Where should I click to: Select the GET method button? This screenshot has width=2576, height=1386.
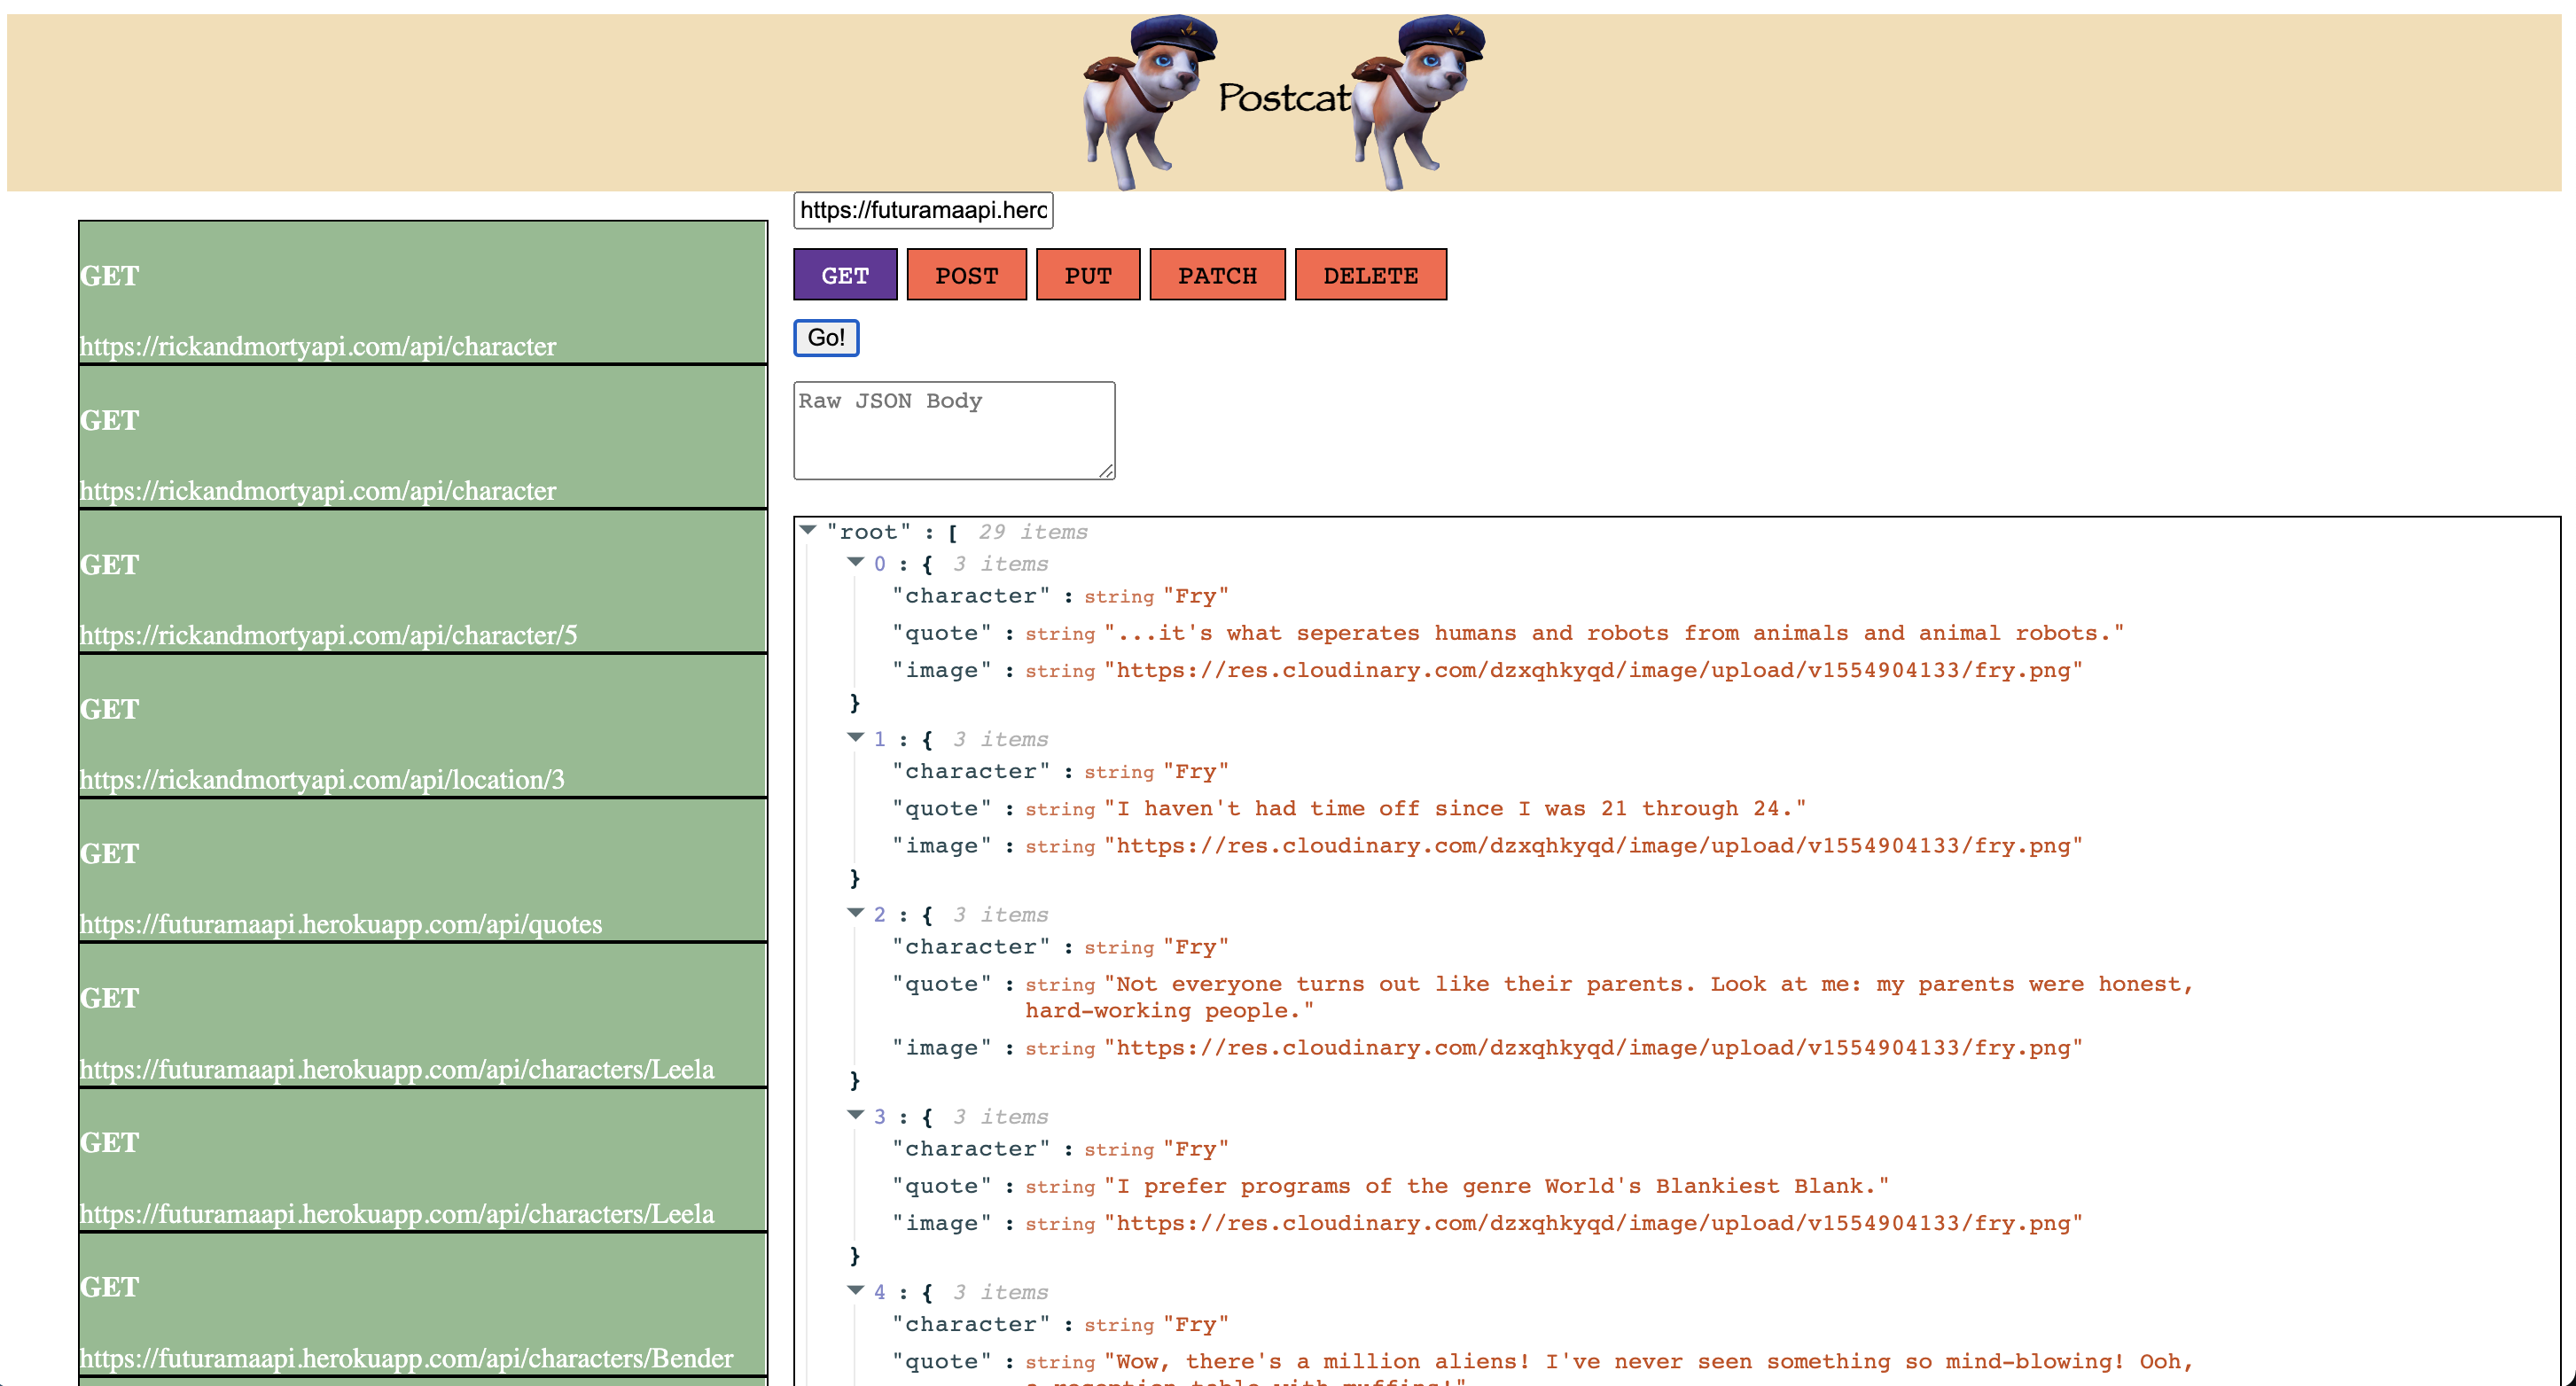tap(845, 275)
